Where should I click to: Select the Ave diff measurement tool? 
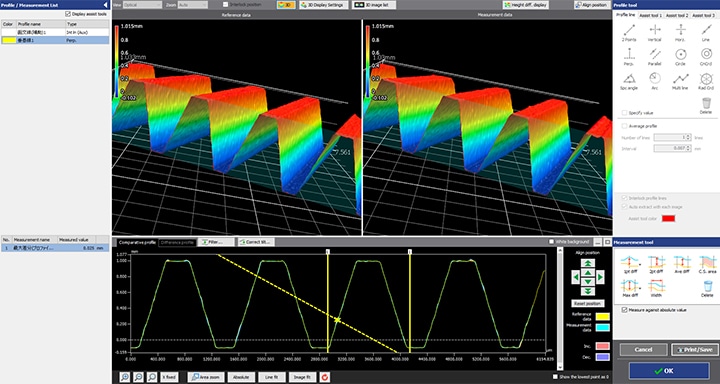682,265
